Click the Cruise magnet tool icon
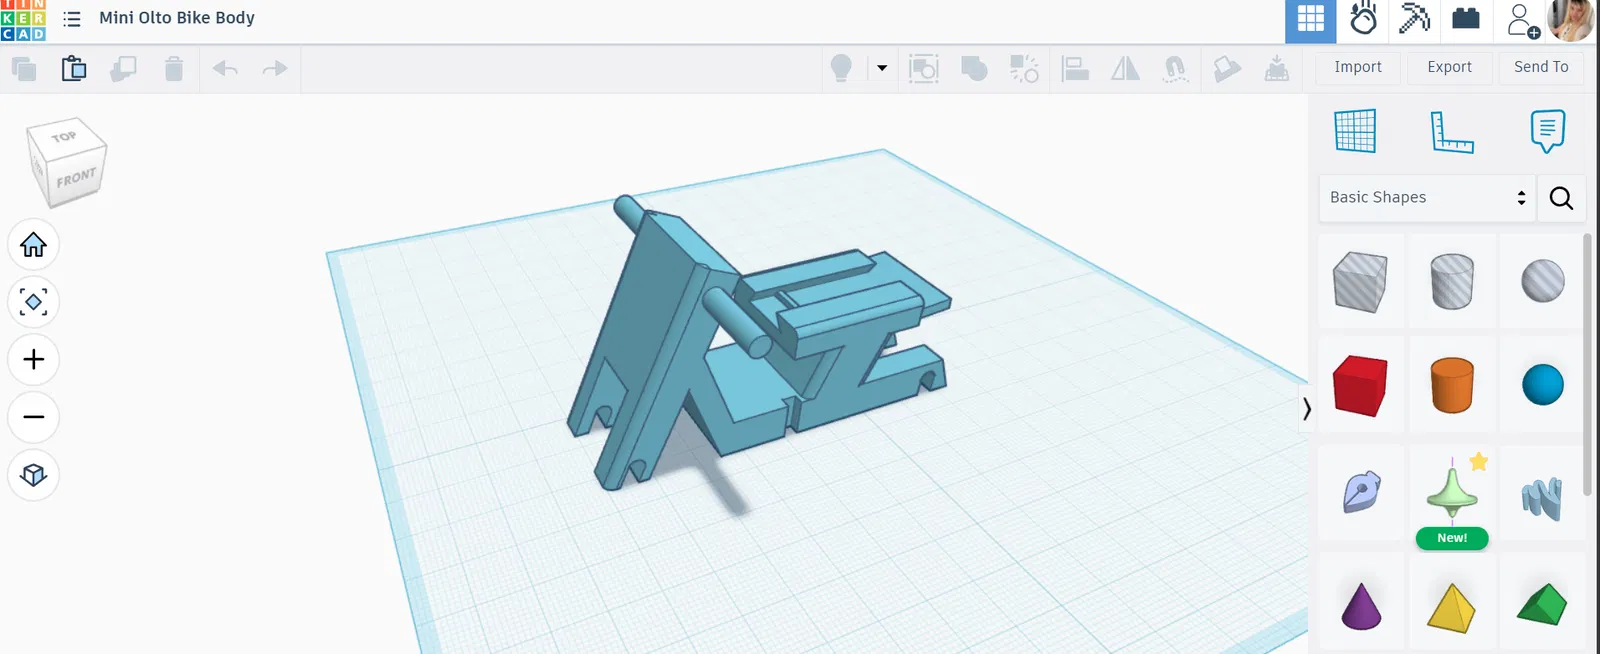The width and height of the screenshot is (1600, 654). point(1175,69)
